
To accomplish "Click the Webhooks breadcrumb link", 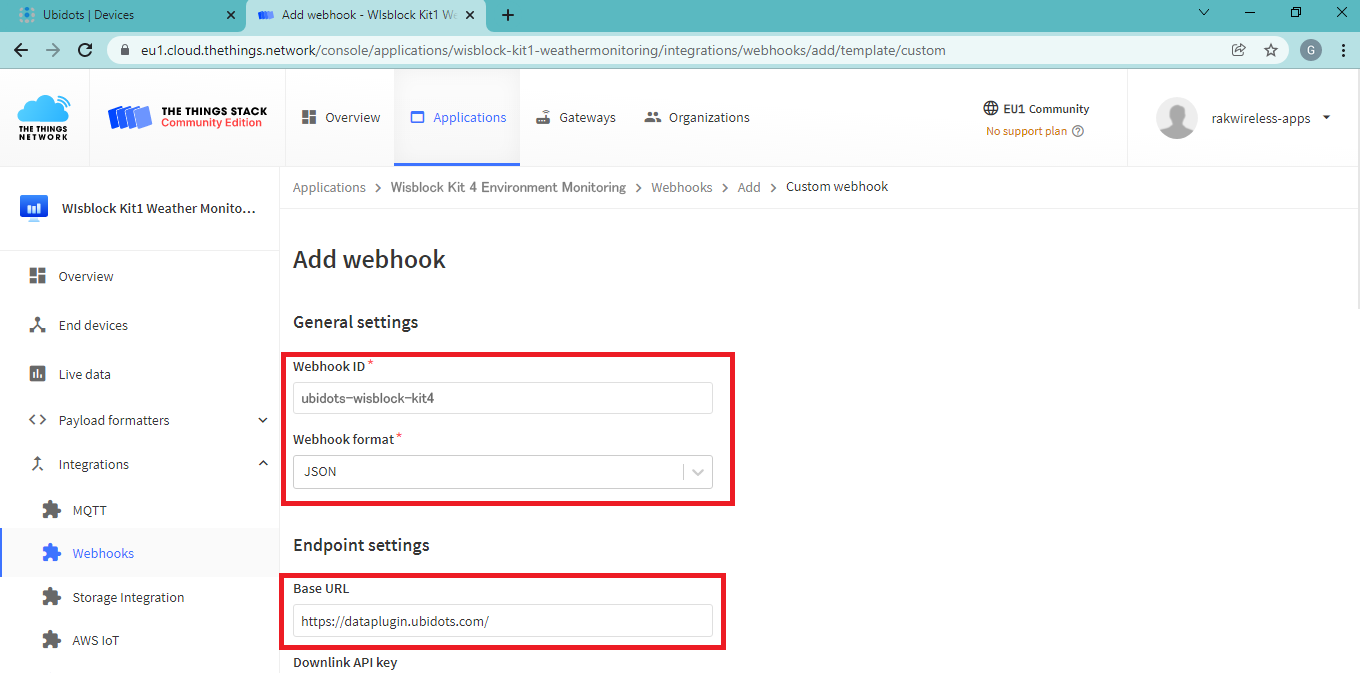I will (x=681, y=187).
